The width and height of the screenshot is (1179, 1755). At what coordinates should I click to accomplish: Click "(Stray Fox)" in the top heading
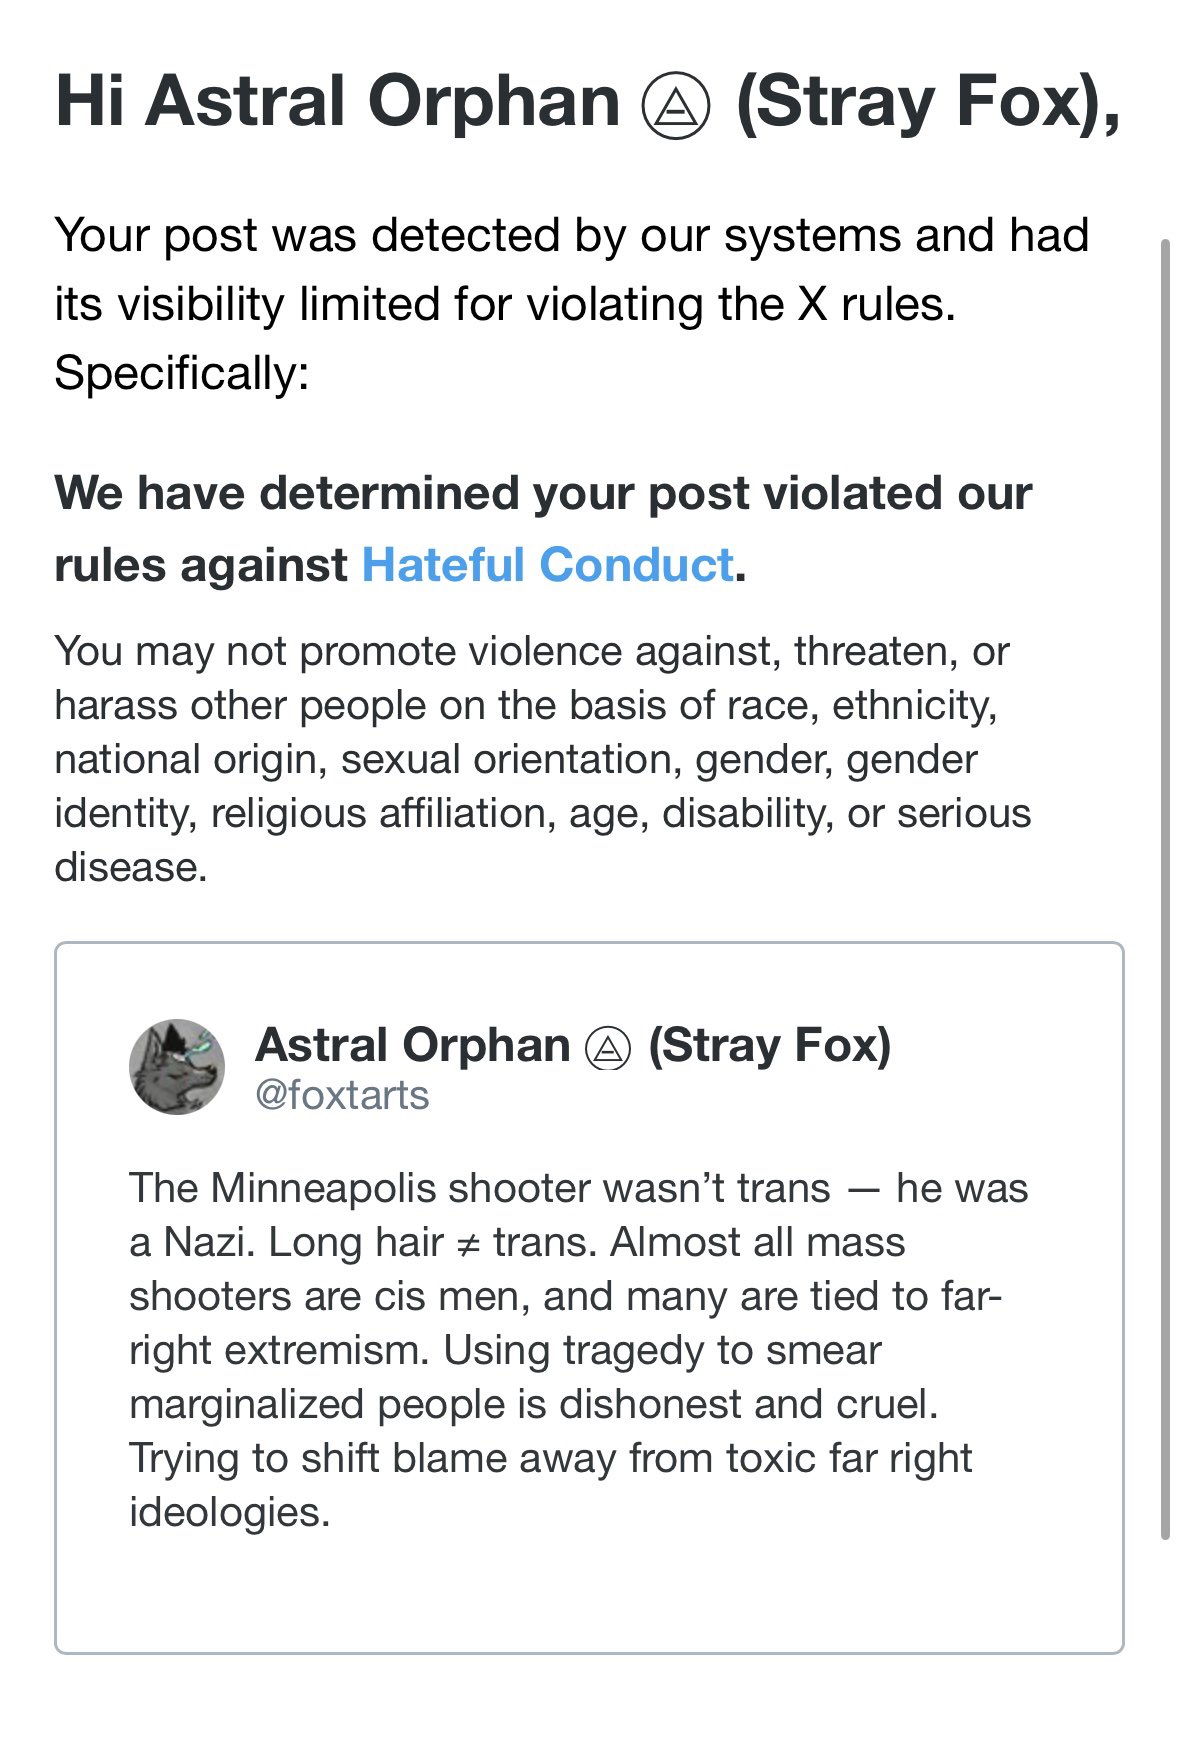coord(927,102)
